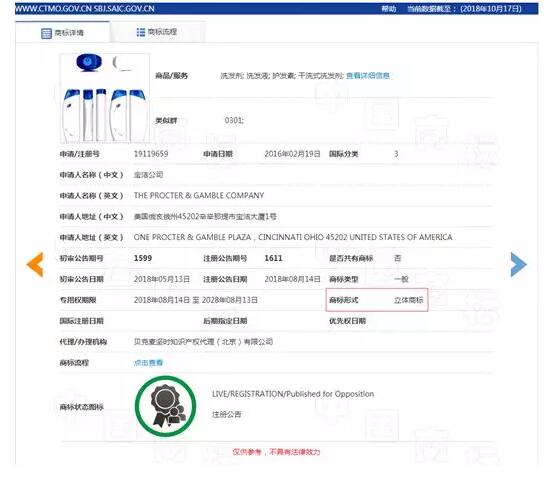This screenshot has width=558, height=487.
Task: Click the data cutoff date 2018年10月17日
Action: [491, 9]
